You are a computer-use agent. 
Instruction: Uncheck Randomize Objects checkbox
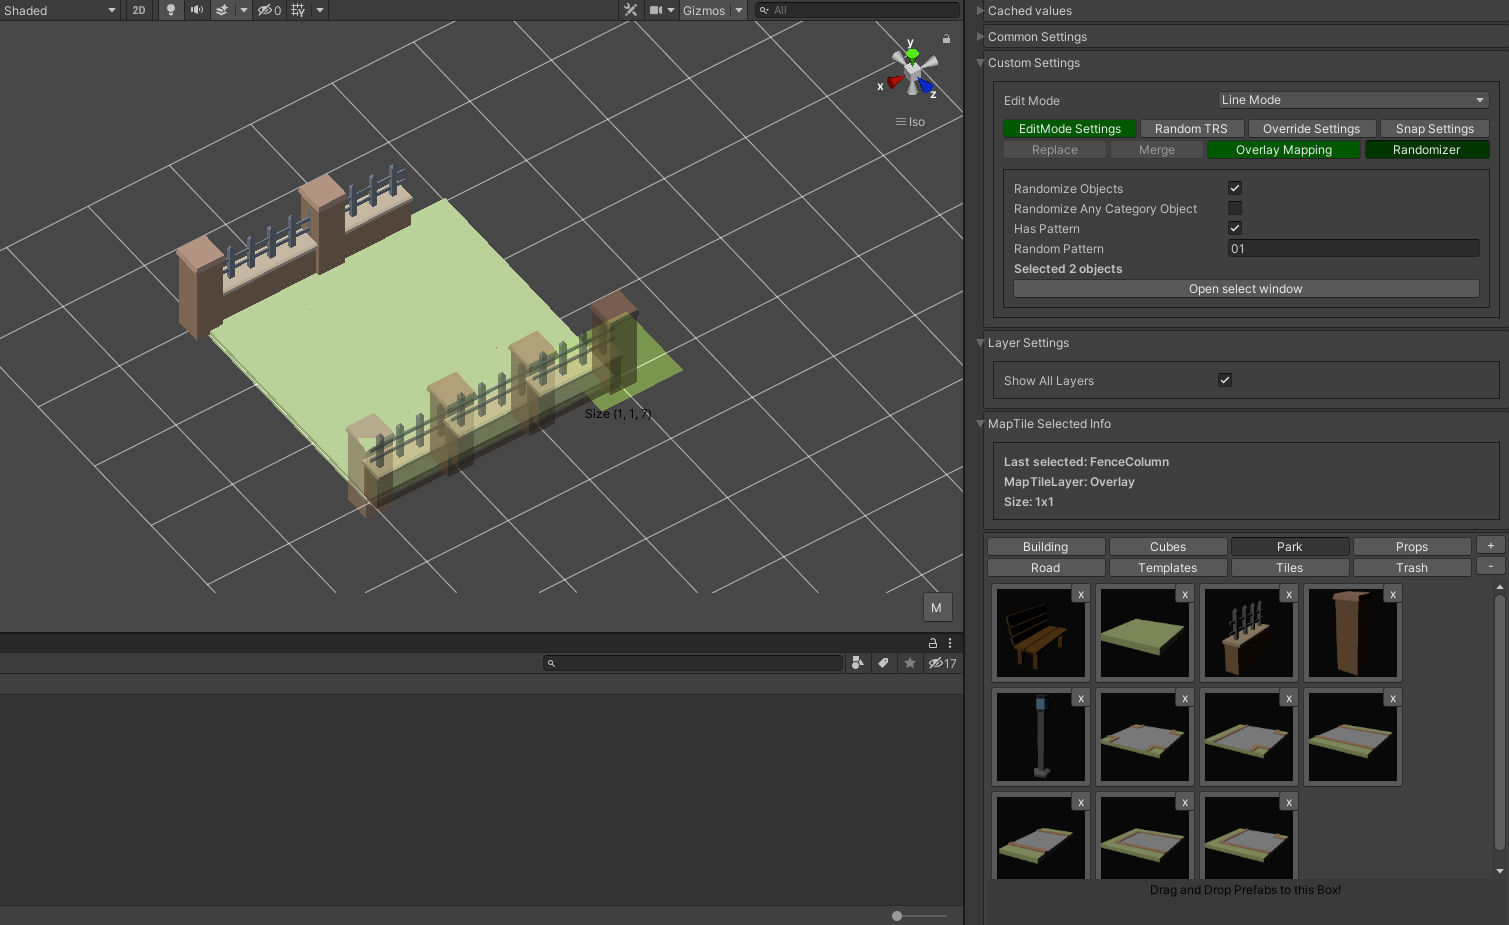click(x=1235, y=188)
